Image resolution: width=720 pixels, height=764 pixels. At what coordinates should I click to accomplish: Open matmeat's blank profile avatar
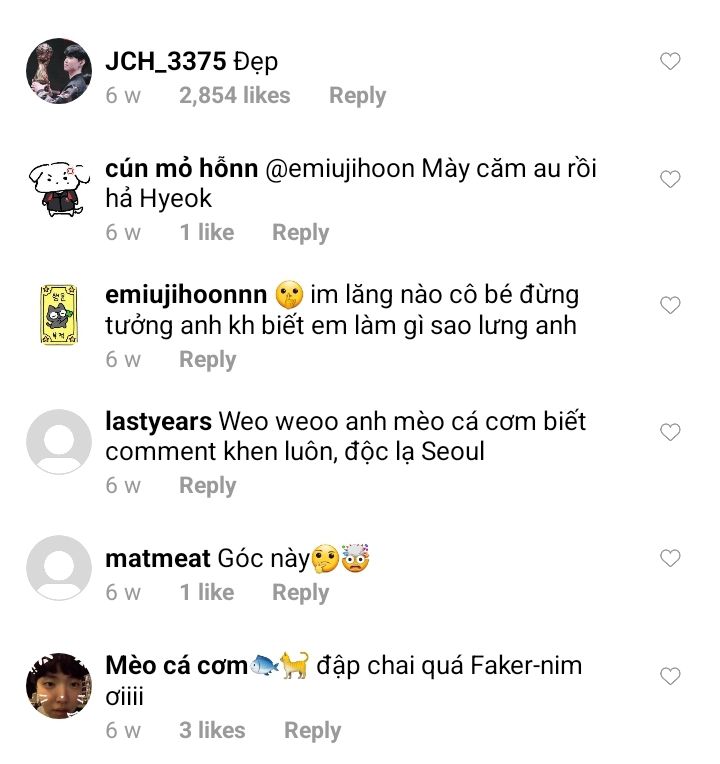[x=58, y=568]
